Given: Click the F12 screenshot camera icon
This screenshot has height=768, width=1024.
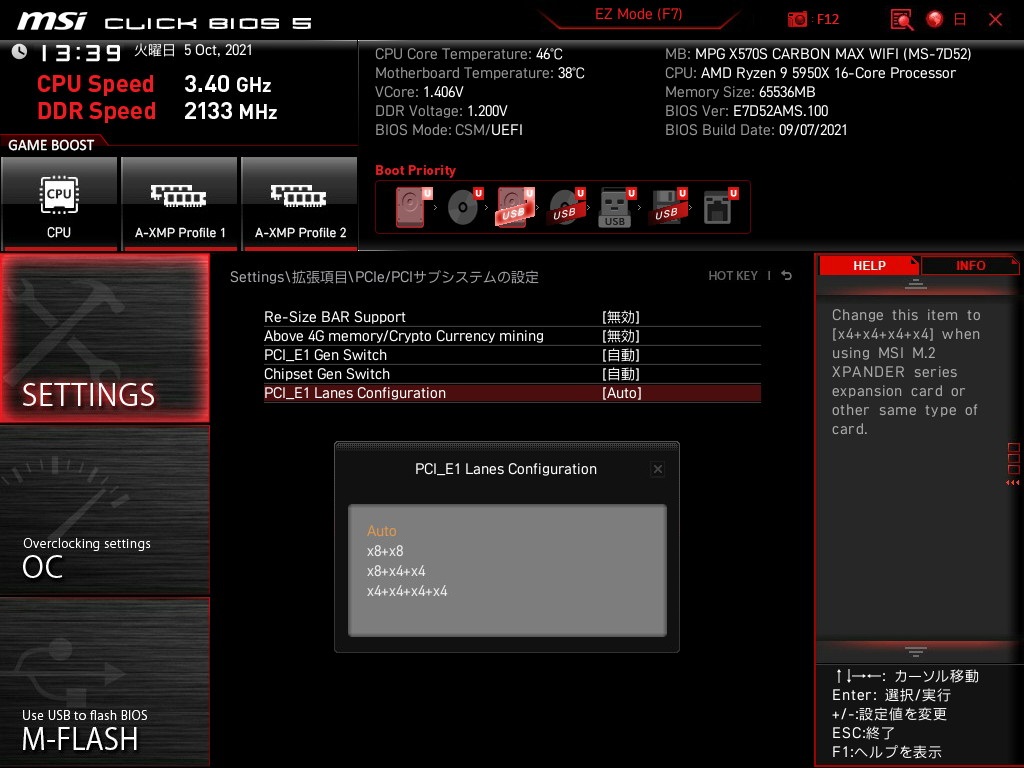Looking at the screenshot, I should click(797, 20).
